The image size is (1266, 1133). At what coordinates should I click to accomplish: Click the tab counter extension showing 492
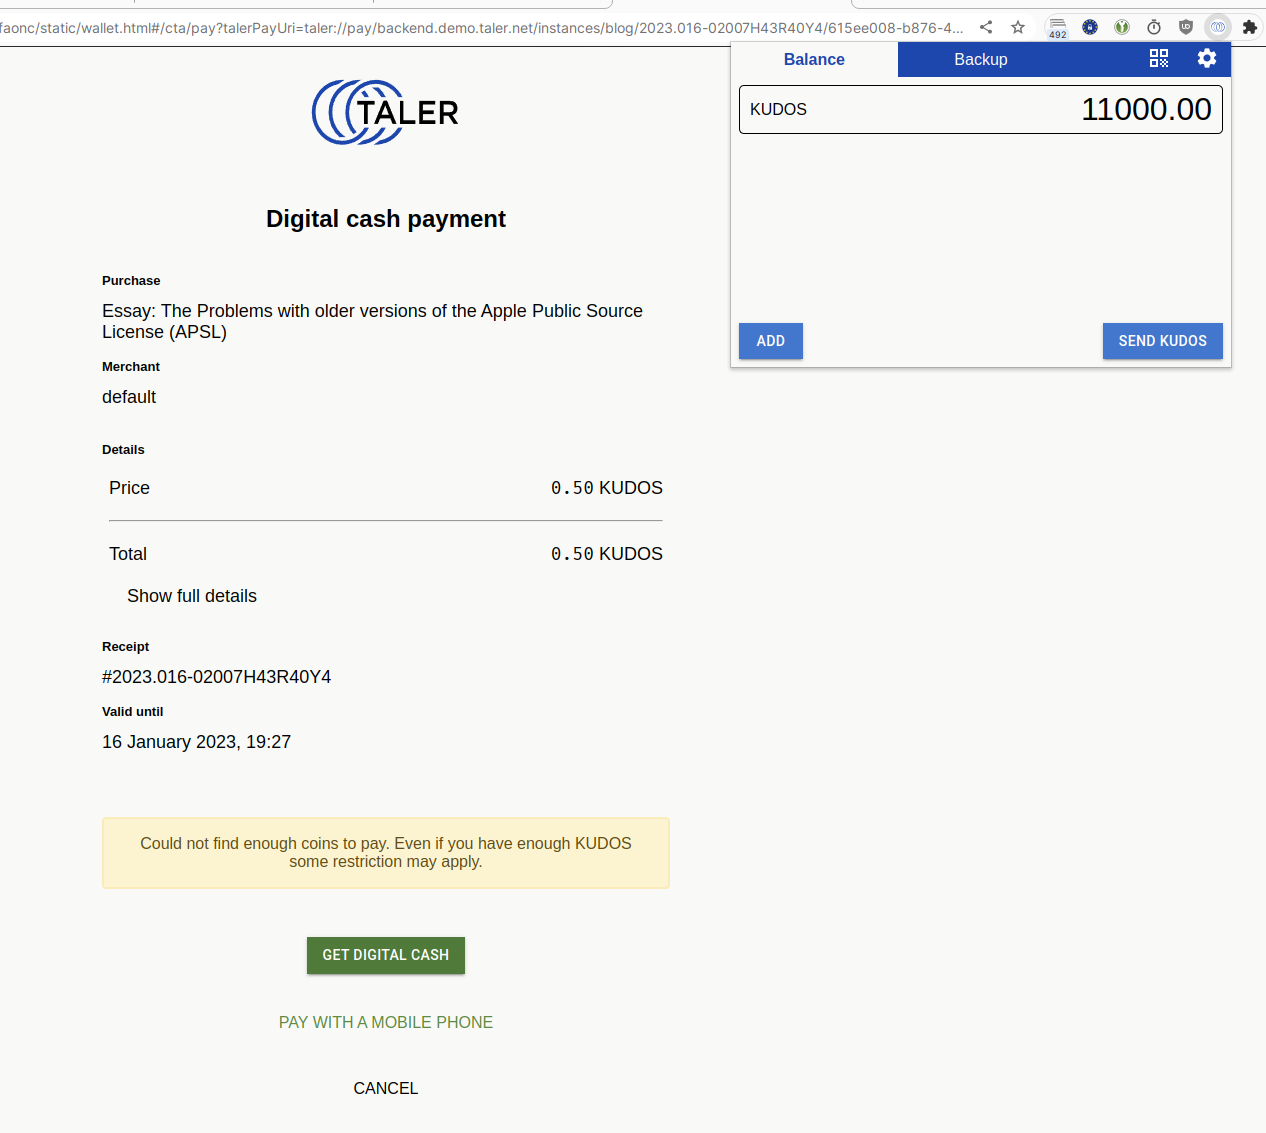(x=1057, y=28)
